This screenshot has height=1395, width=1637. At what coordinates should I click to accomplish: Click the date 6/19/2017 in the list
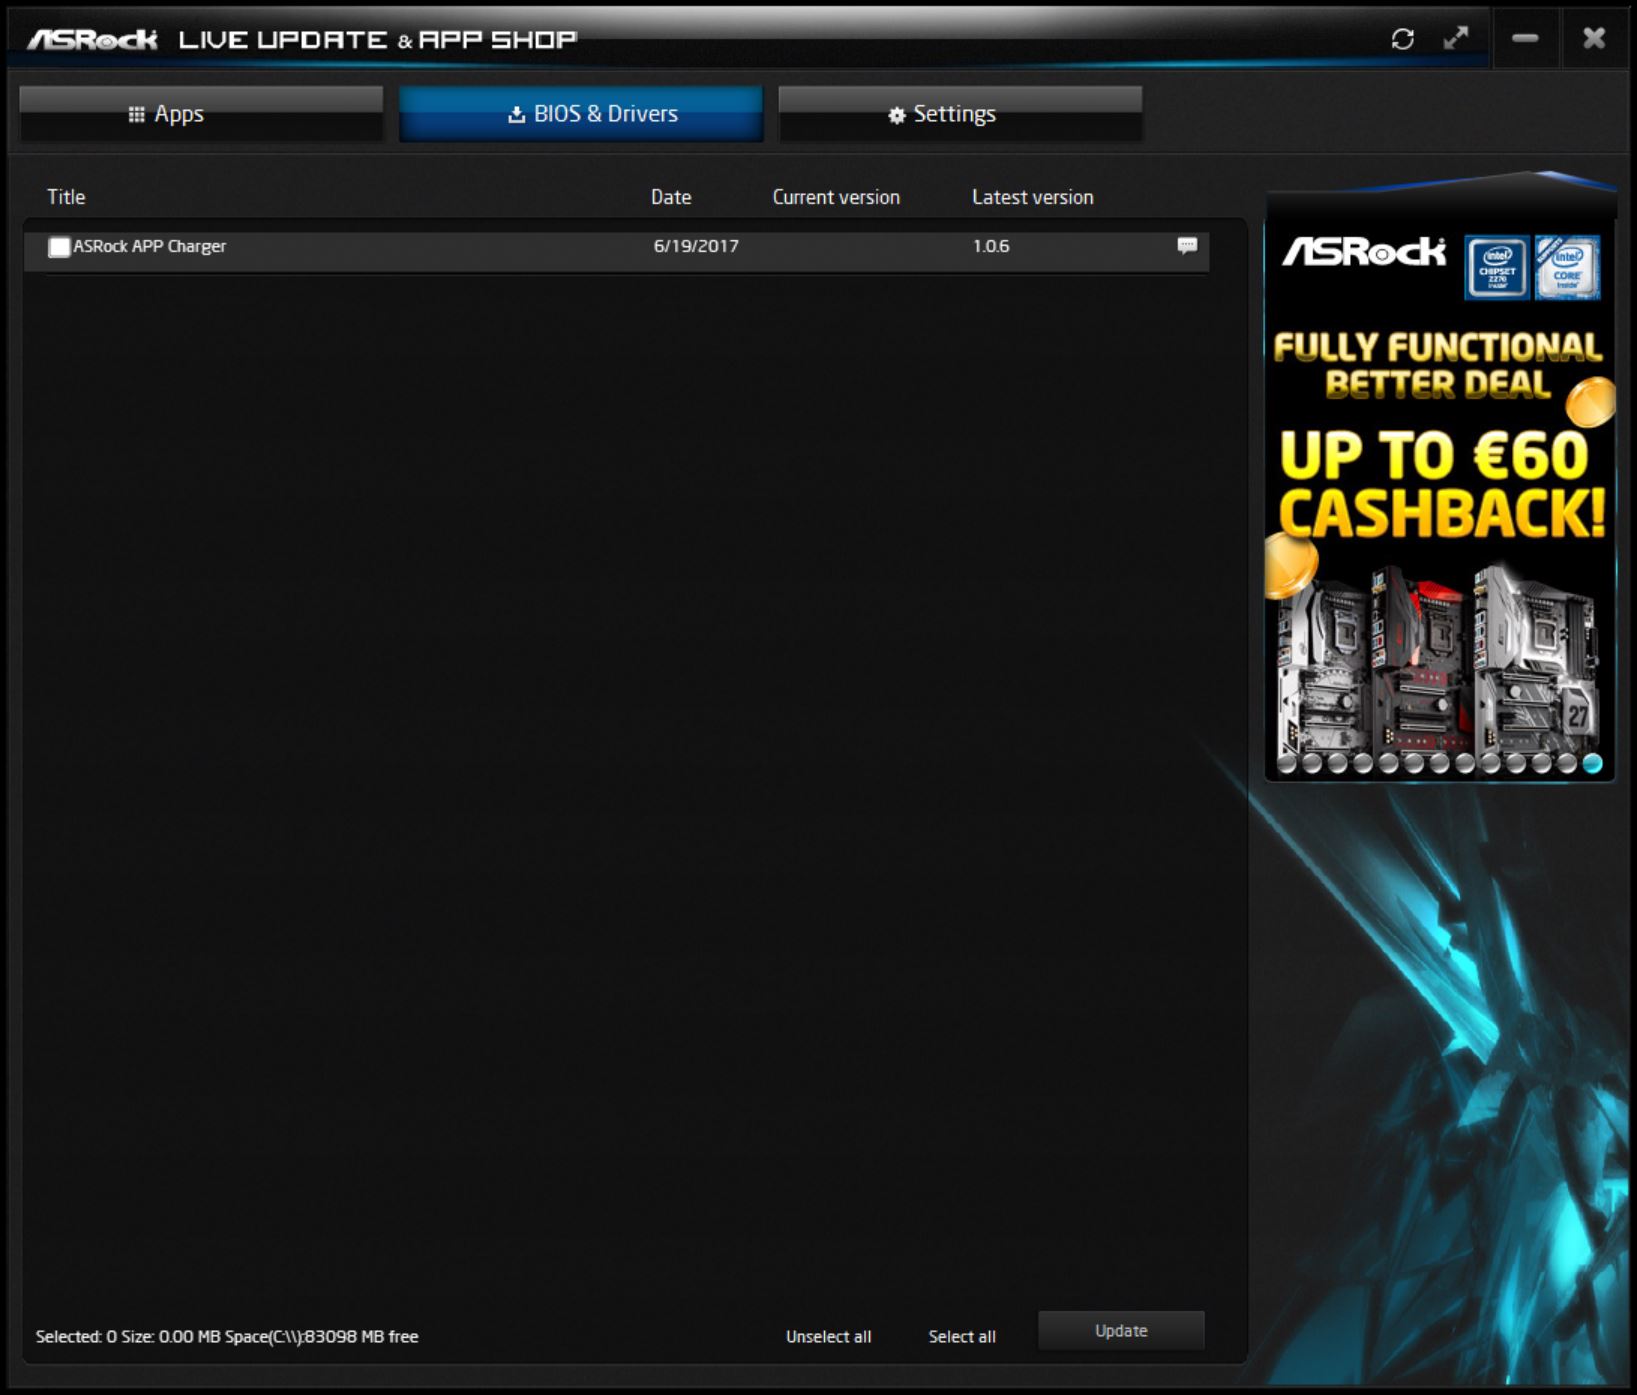696,246
